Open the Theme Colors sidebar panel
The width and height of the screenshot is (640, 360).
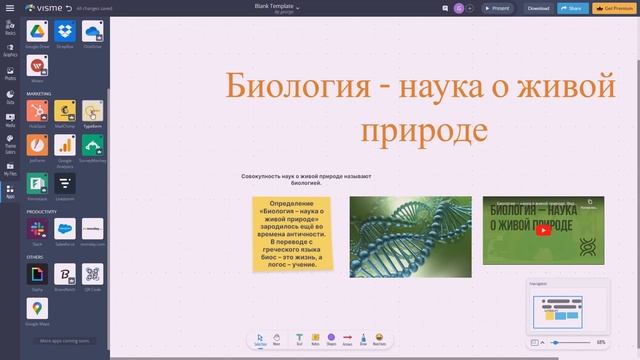coord(10,144)
